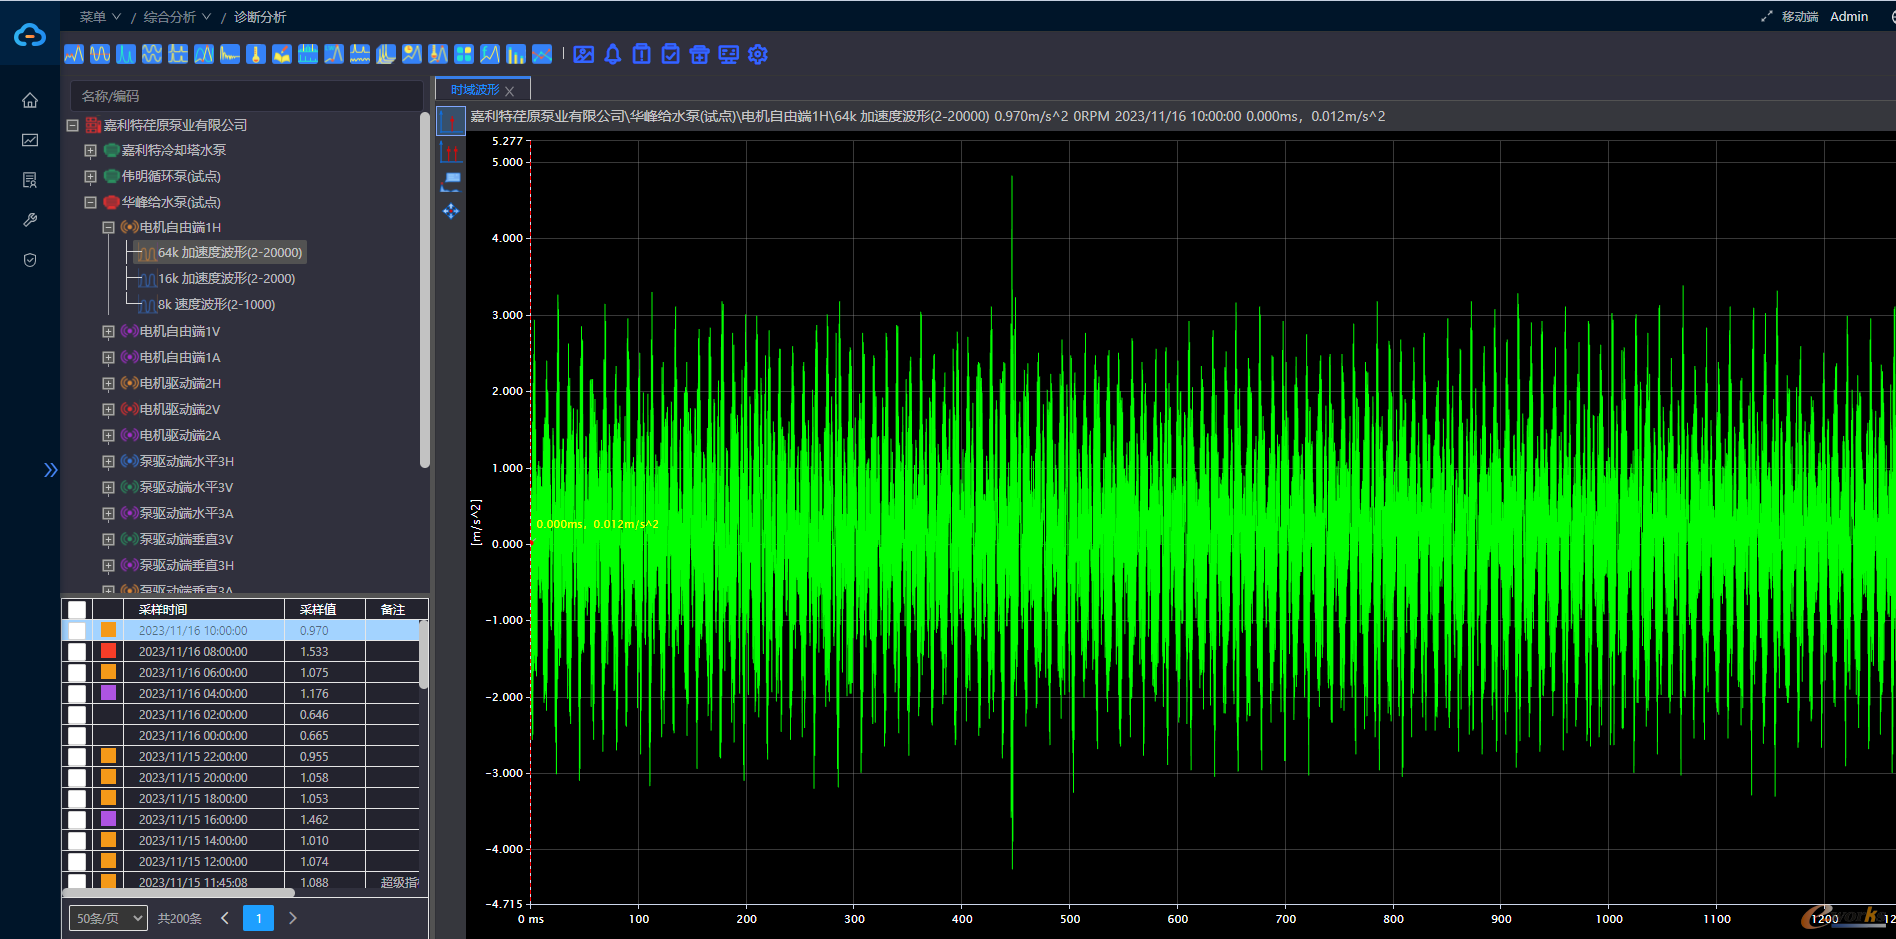1896x939 pixels.
Task: Check the row for 2023/11/15 16:00:00
Action: (77, 819)
